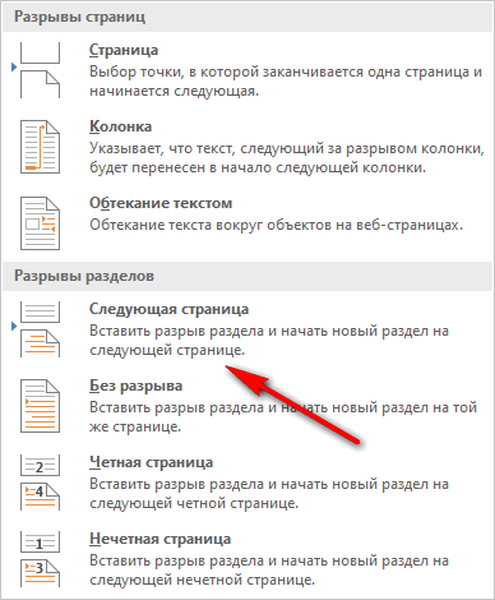
Task: Click text 'же странице.'
Action: click(x=135, y=426)
